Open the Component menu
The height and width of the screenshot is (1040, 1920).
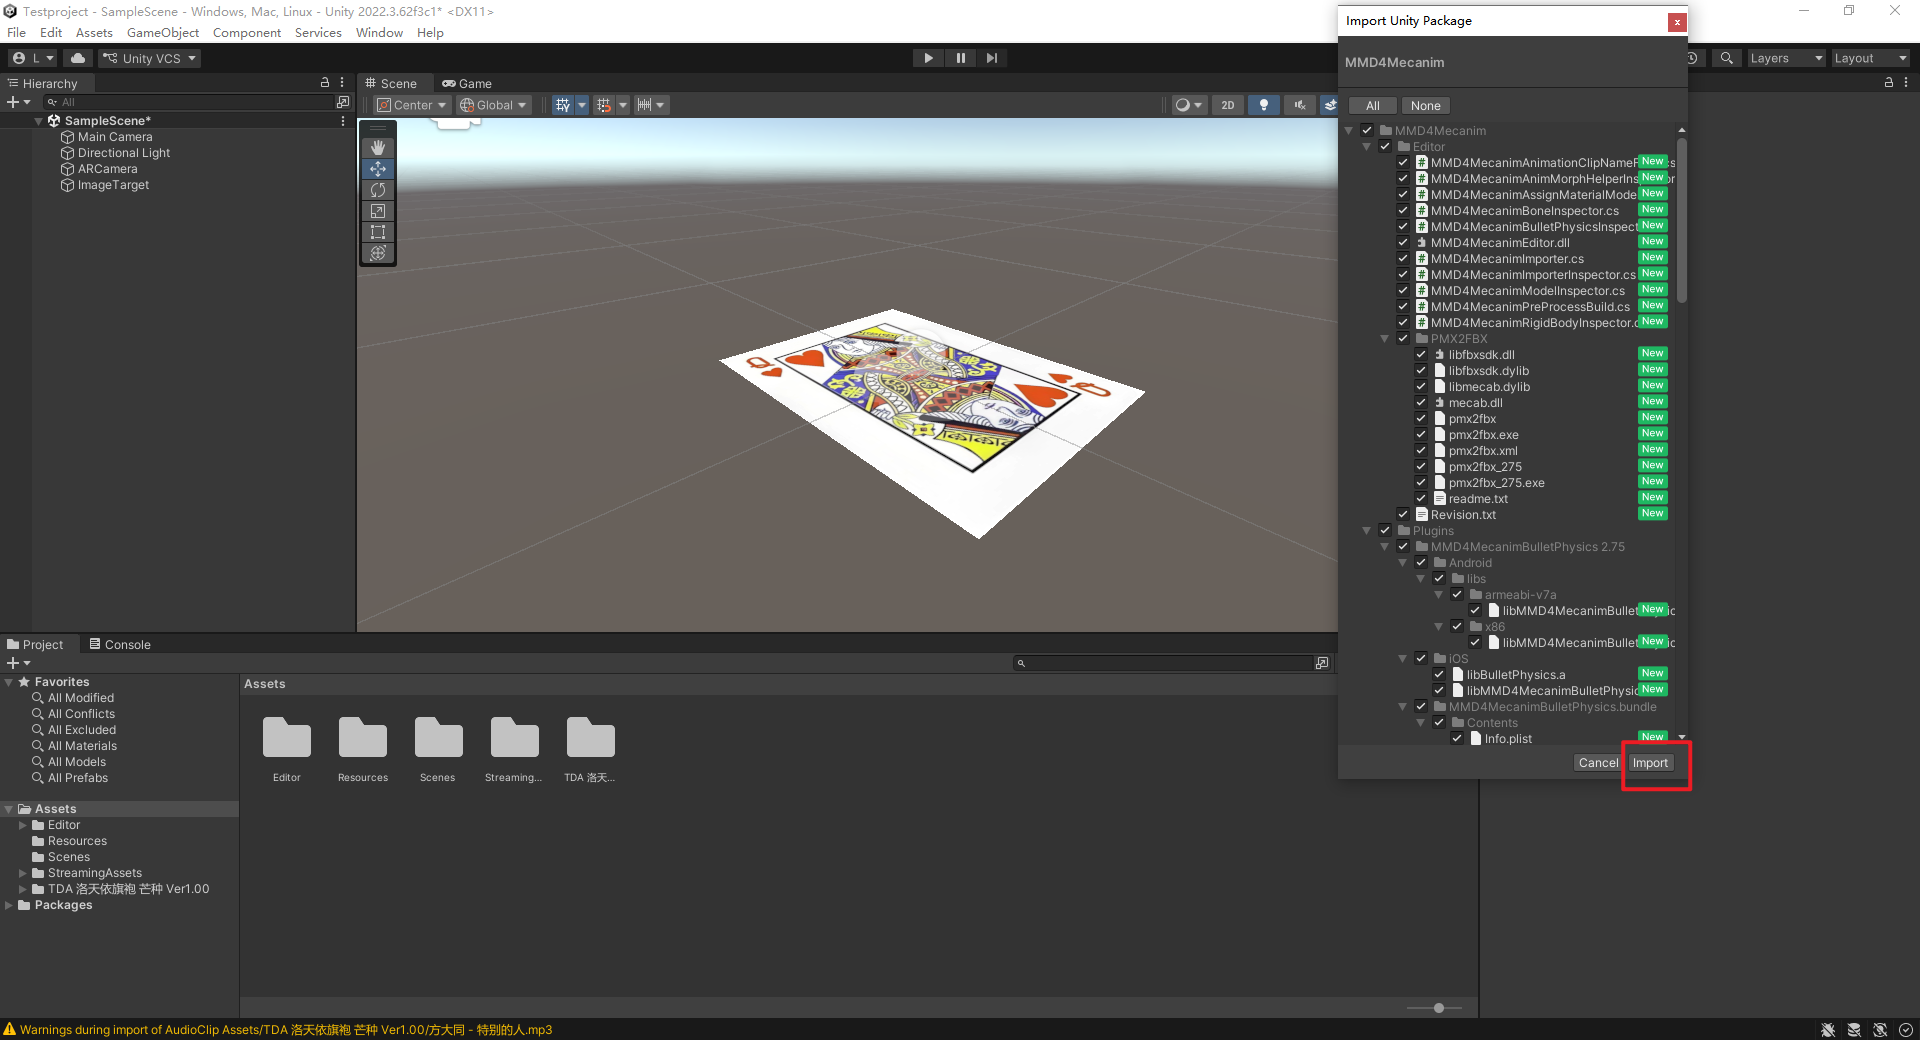pyautogui.click(x=247, y=33)
